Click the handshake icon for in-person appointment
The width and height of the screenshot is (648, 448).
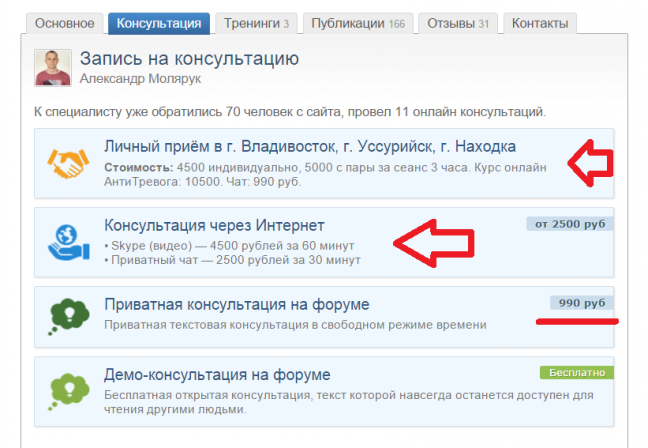coord(65,163)
